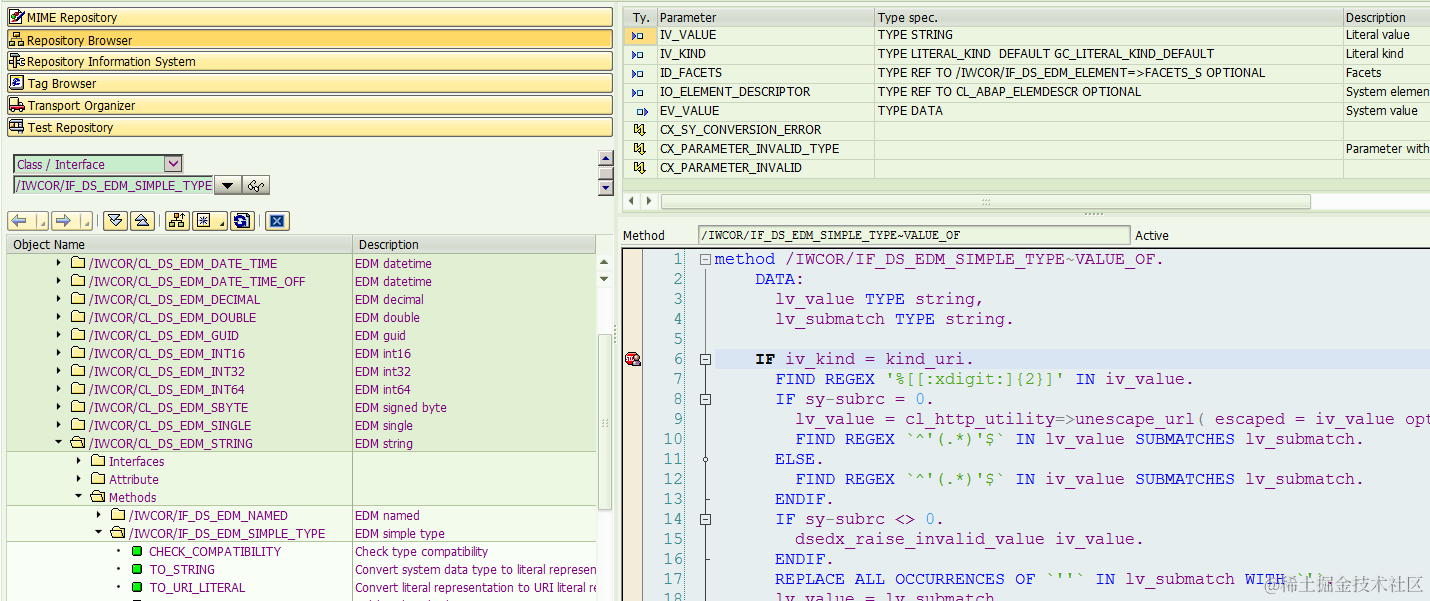
Task: Click the object name input field
Action: (113, 185)
